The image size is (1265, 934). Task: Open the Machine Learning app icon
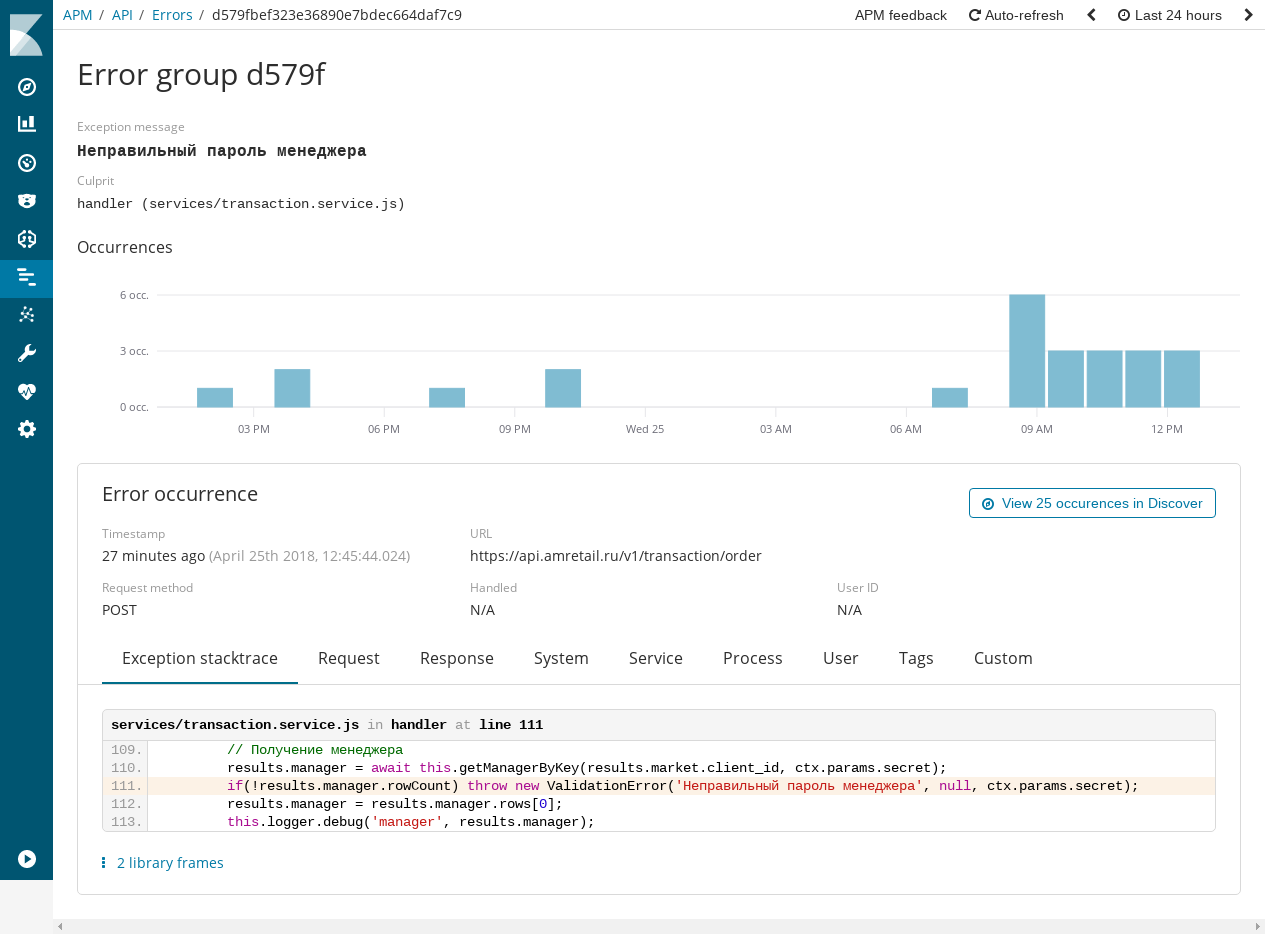click(x=26, y=239)
